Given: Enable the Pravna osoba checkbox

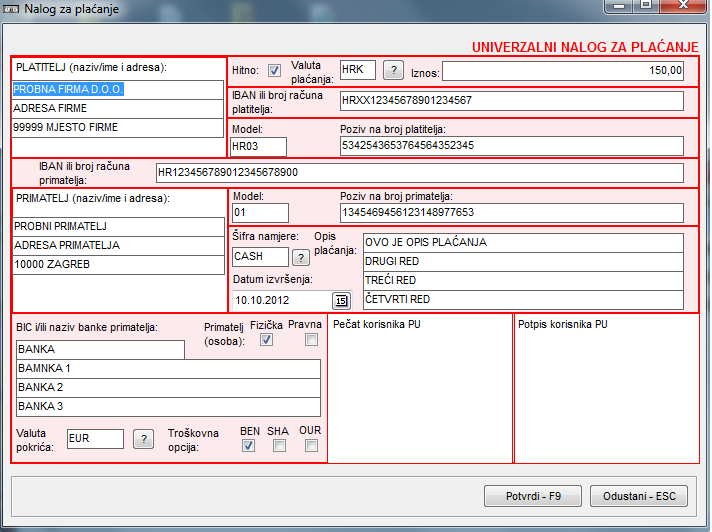Looking at the screenshot, I should (311, 340).
